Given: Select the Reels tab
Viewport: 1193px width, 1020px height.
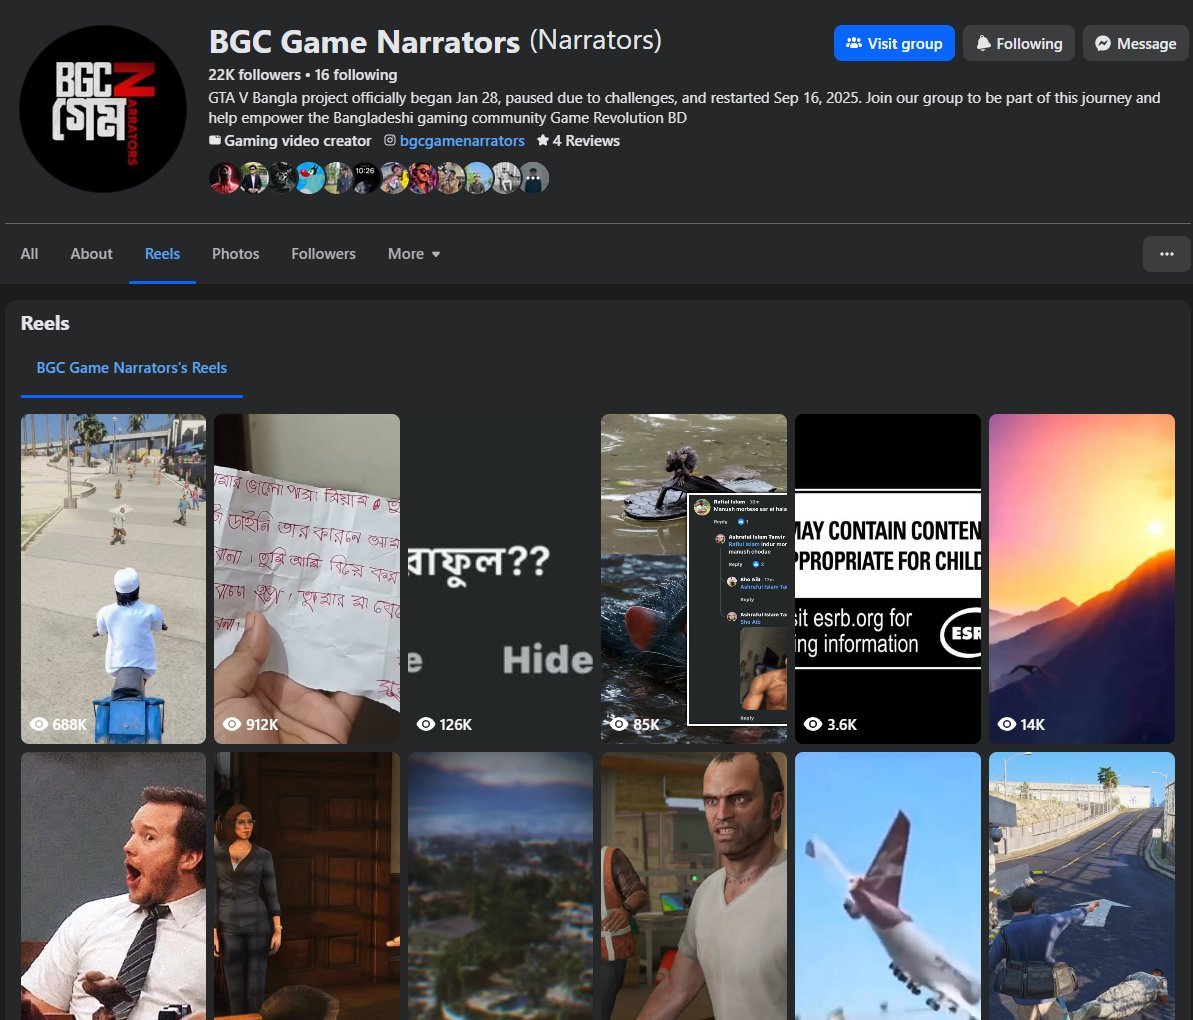Looking at the screenshot, I should pos(162,253).
